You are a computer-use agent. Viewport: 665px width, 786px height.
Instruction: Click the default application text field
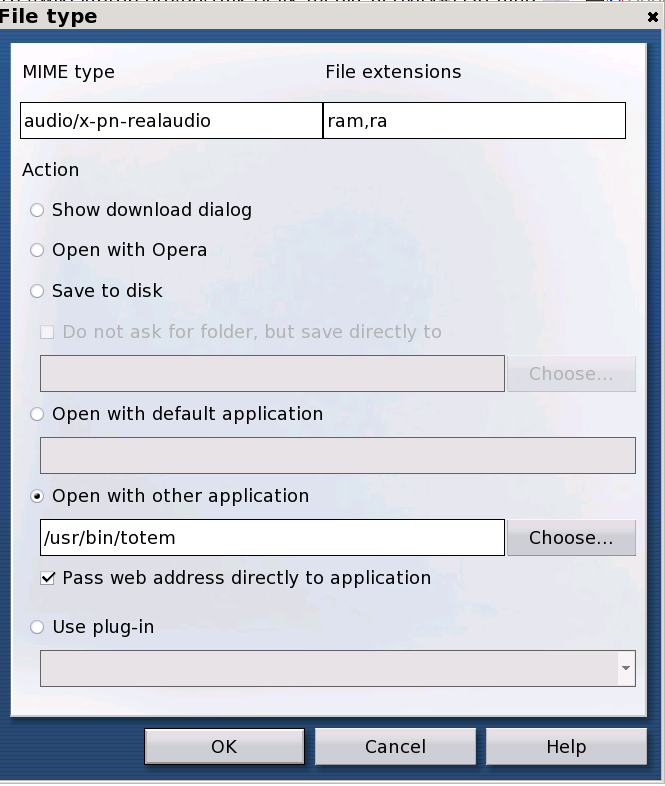point(337,456)
